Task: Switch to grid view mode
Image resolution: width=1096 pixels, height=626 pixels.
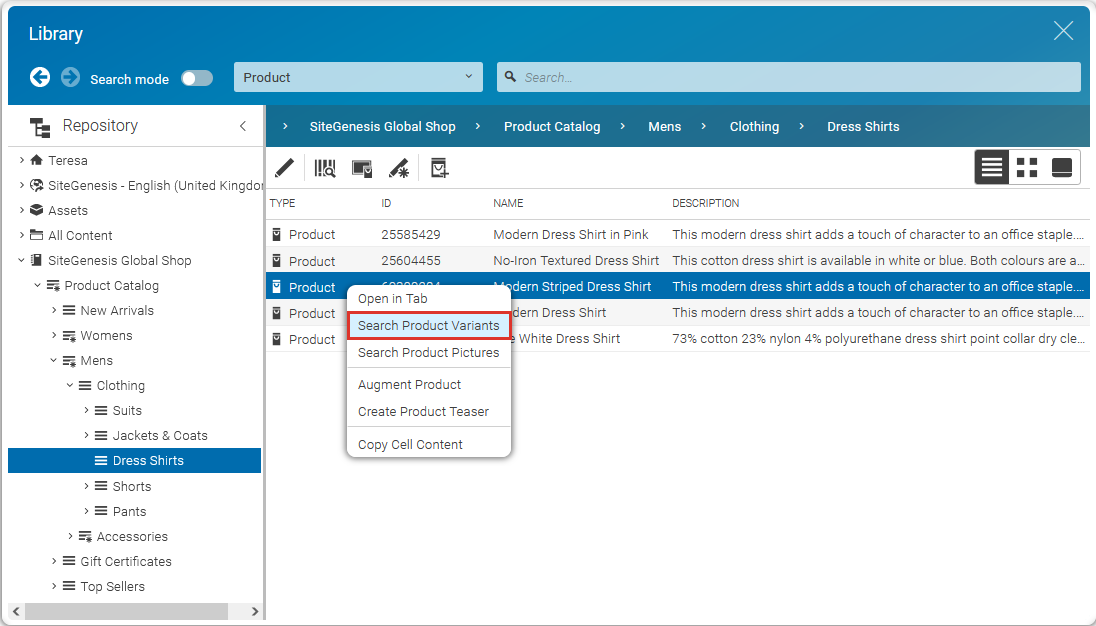Action: tap(1026, 167)
